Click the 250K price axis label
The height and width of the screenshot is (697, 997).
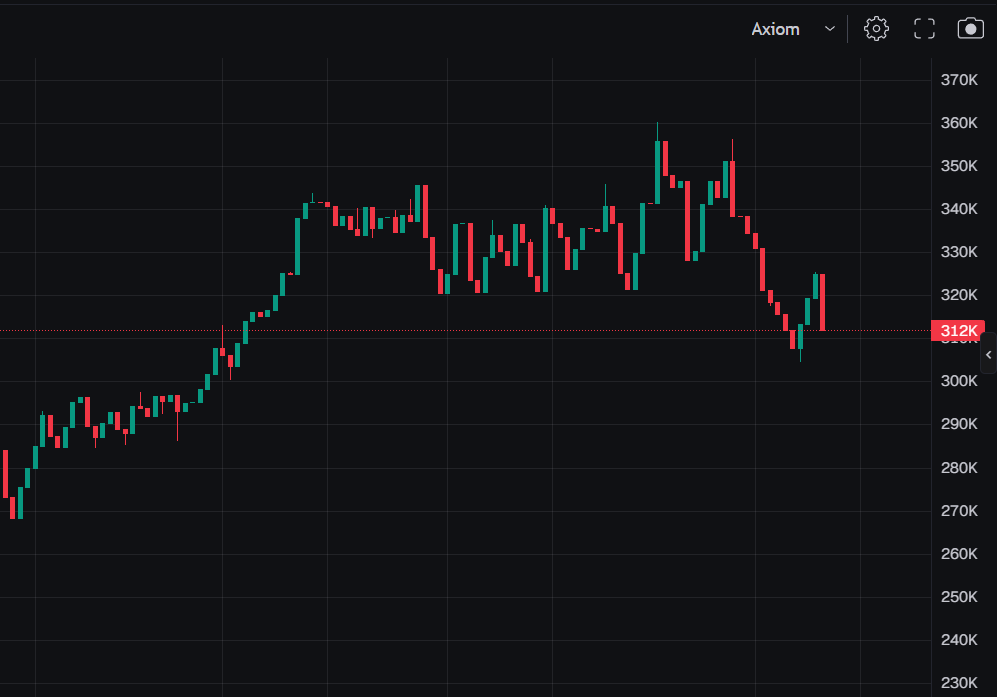[x=959, y=597]
